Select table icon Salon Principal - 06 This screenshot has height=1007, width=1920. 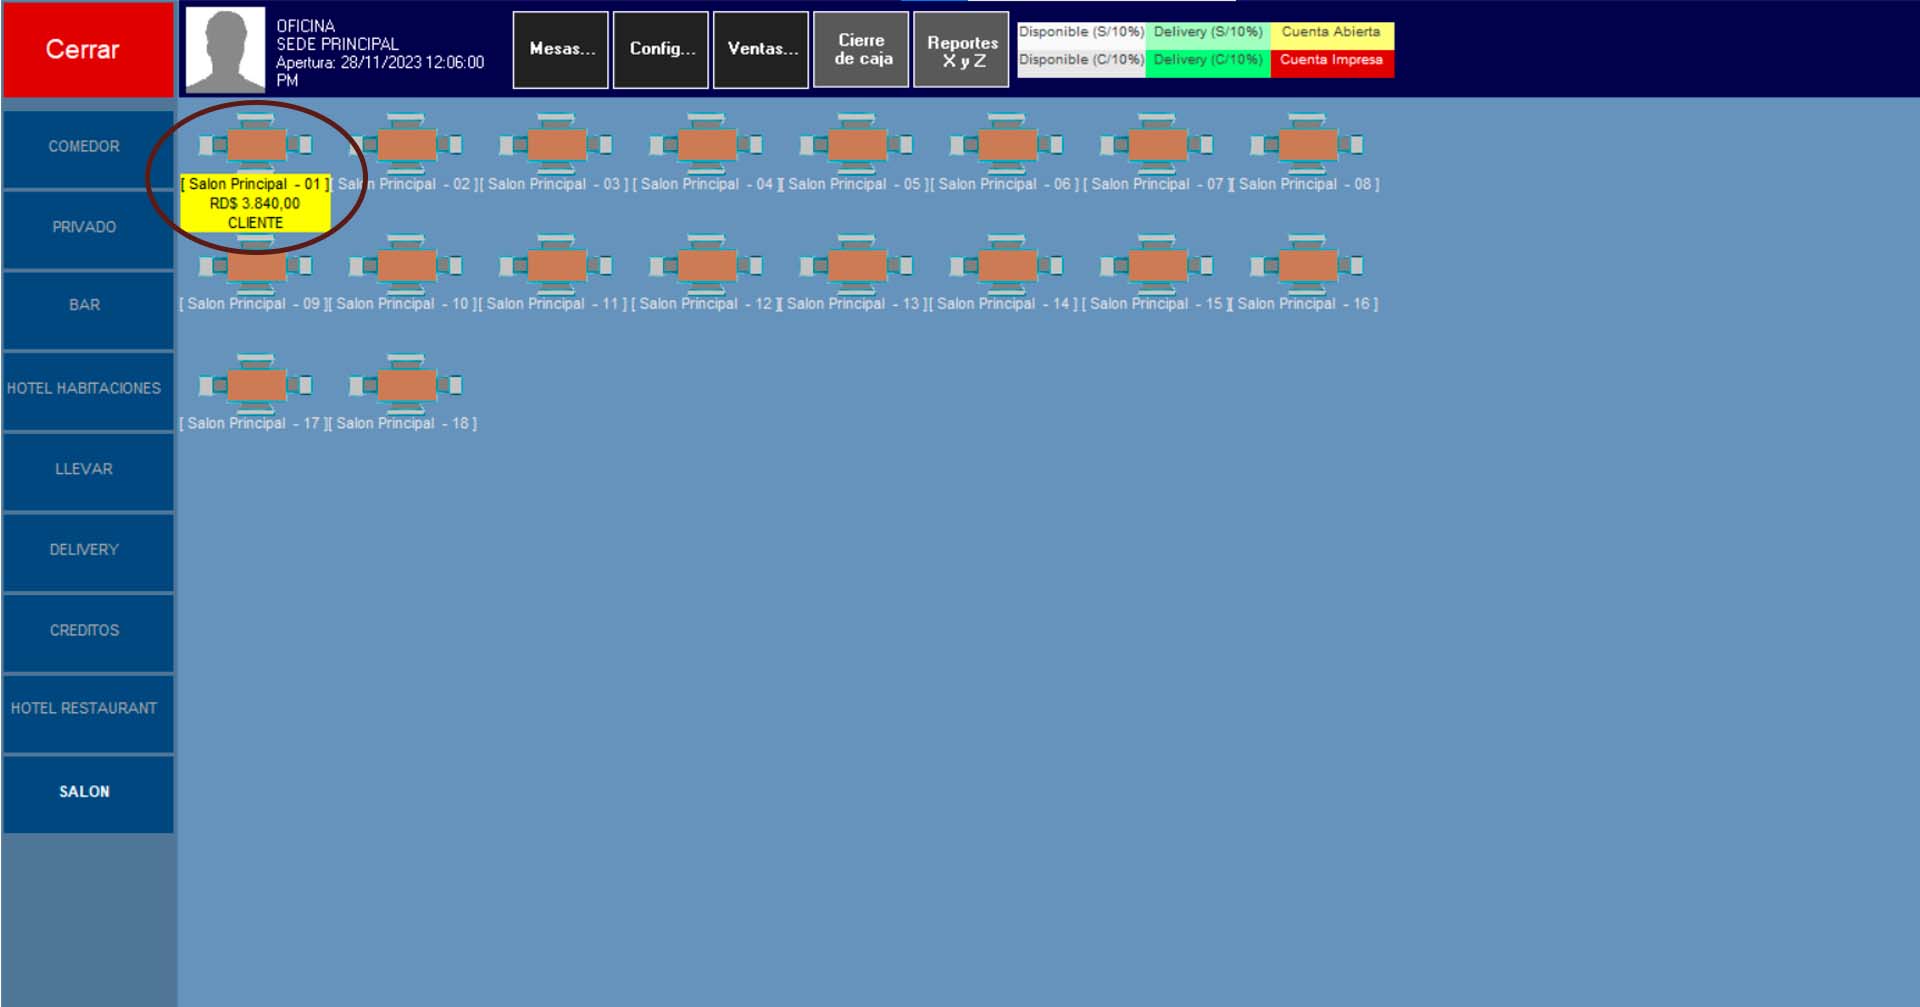1006,145
